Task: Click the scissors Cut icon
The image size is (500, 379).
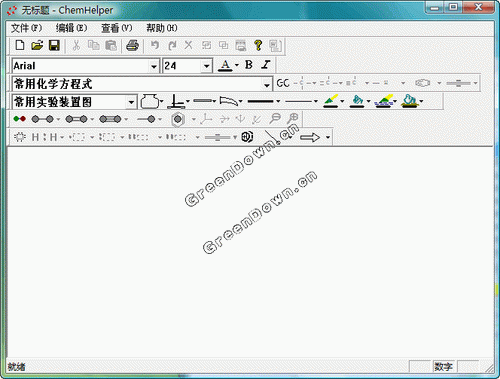Action: (76, 45)
